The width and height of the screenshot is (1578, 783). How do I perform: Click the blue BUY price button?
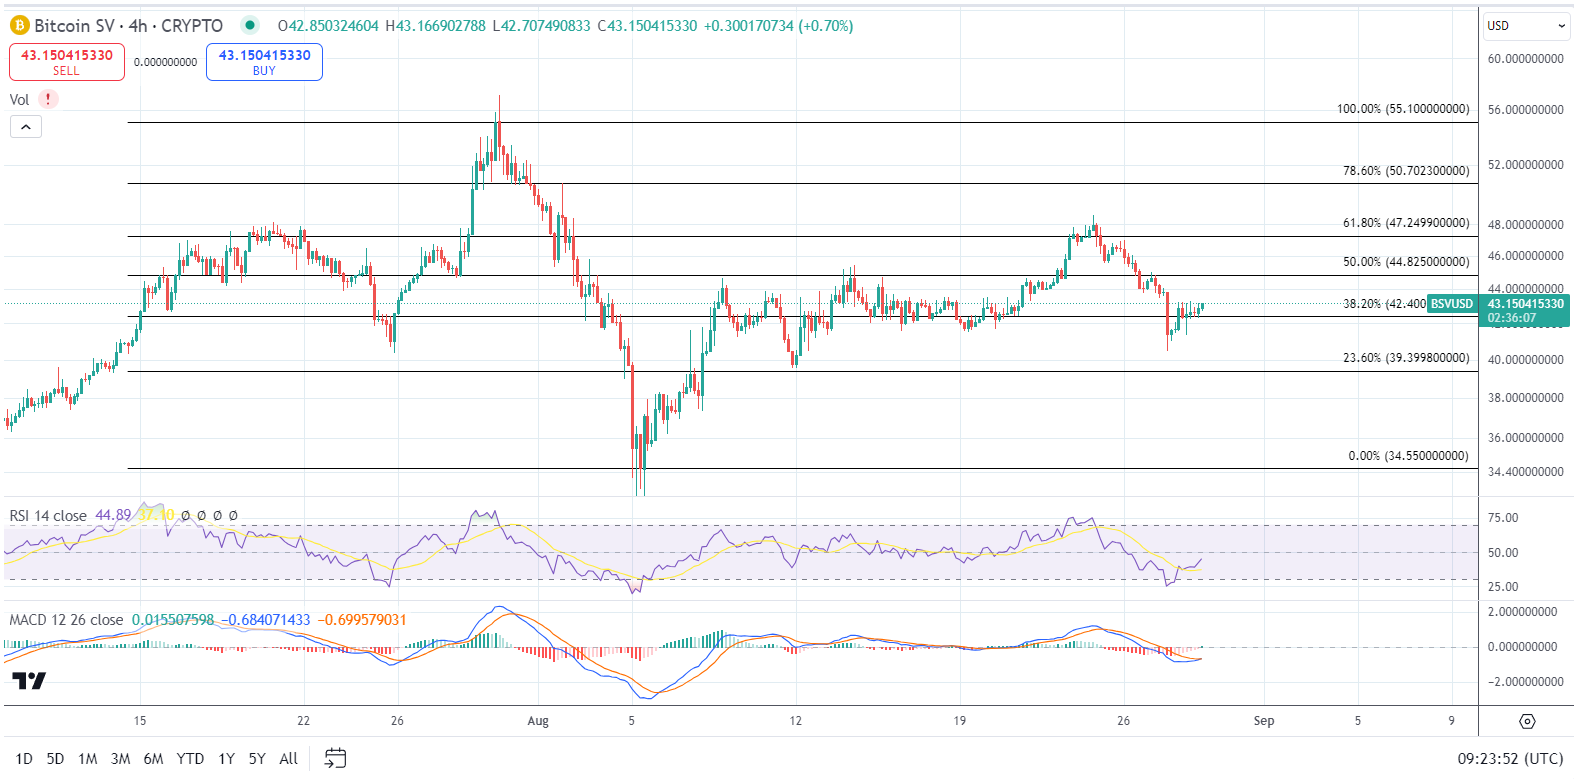click(264, 62)
